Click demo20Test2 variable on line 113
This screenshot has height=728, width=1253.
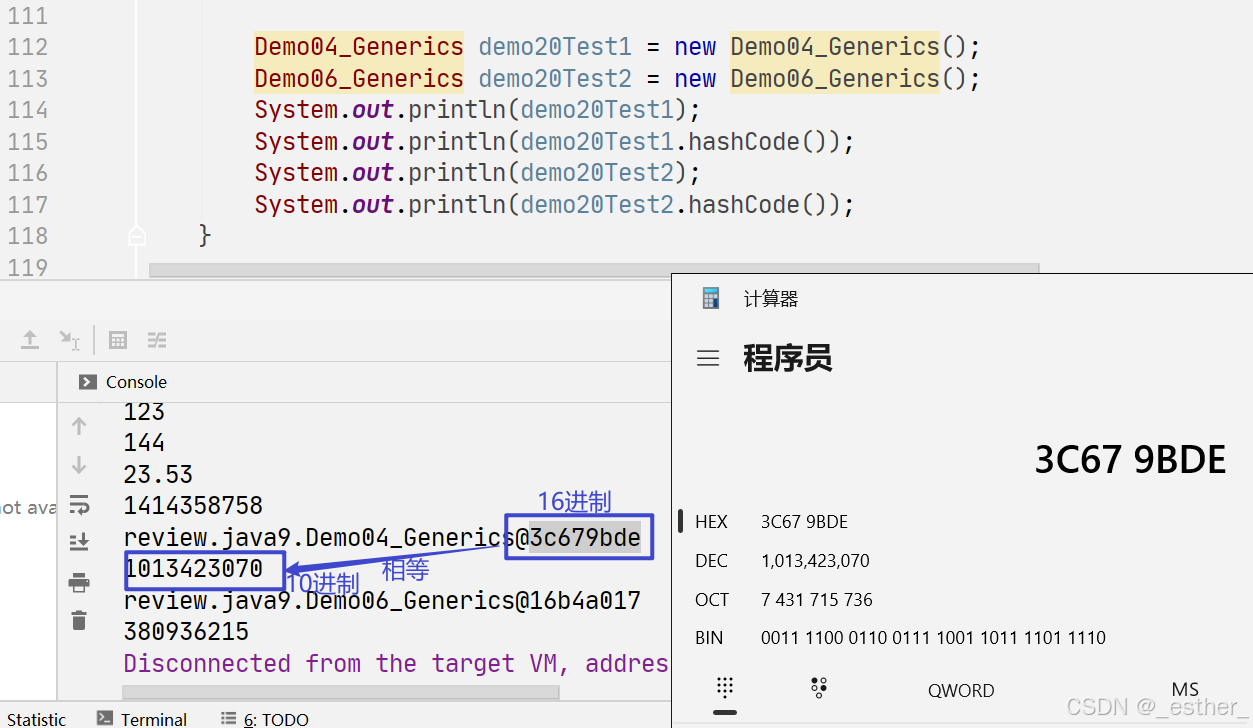pyautogui.click(x=555, y=79)
